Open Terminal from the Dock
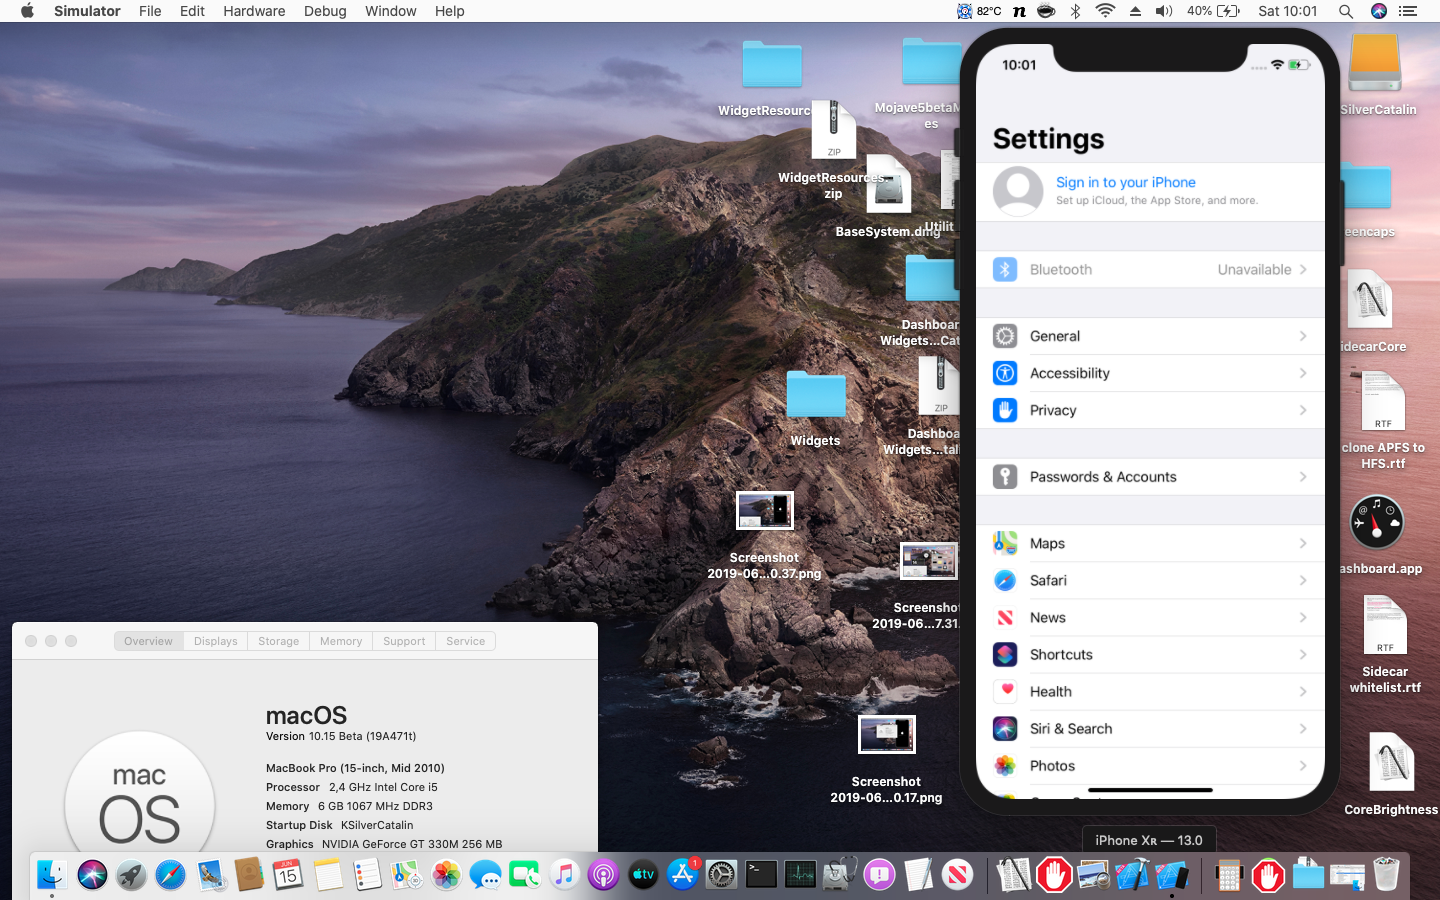This screenshot has width=1440, height=900. point(761,875)
